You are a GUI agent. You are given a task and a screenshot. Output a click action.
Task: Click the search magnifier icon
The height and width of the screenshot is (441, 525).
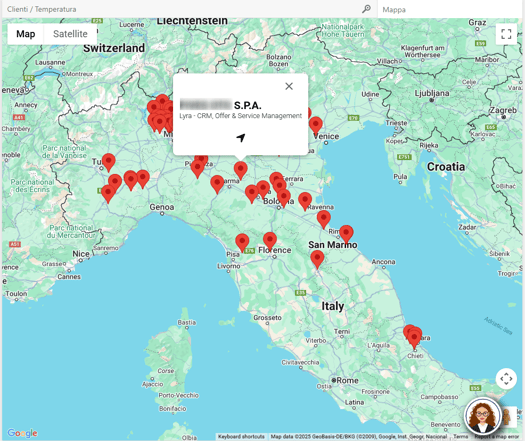366,9
